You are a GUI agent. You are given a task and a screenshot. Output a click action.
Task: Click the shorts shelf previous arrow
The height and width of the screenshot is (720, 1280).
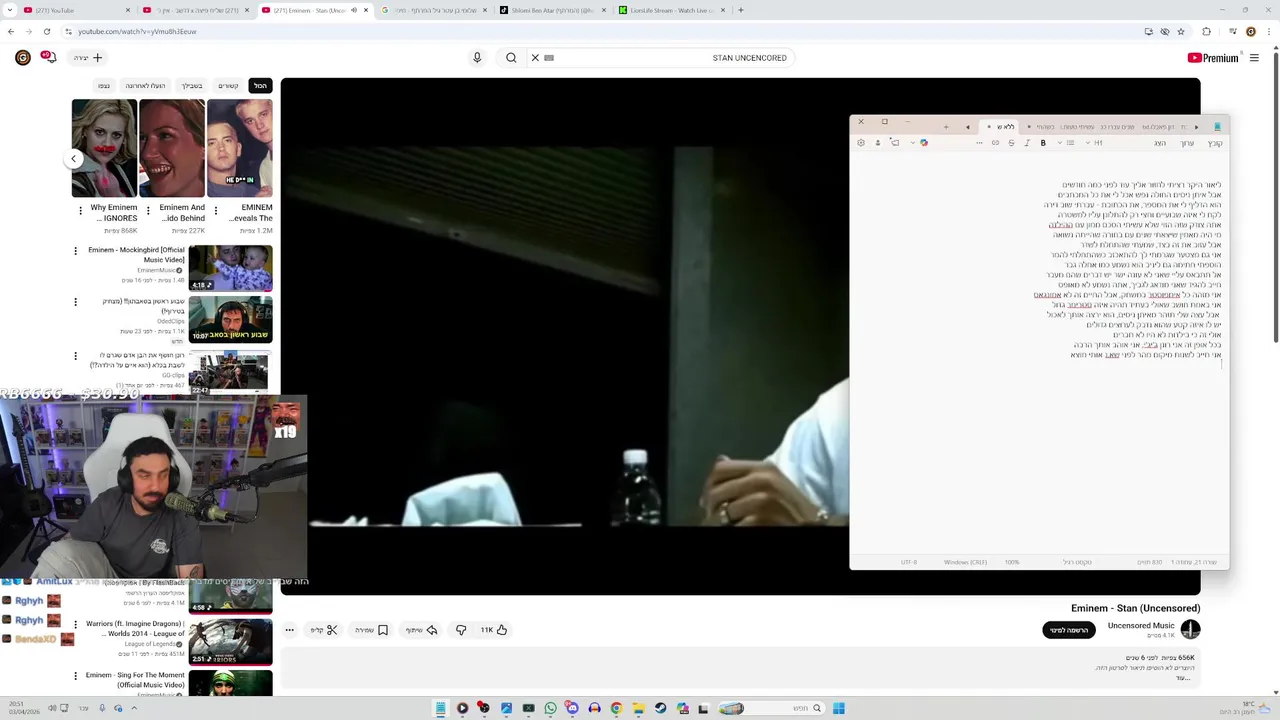coord(73,158)
